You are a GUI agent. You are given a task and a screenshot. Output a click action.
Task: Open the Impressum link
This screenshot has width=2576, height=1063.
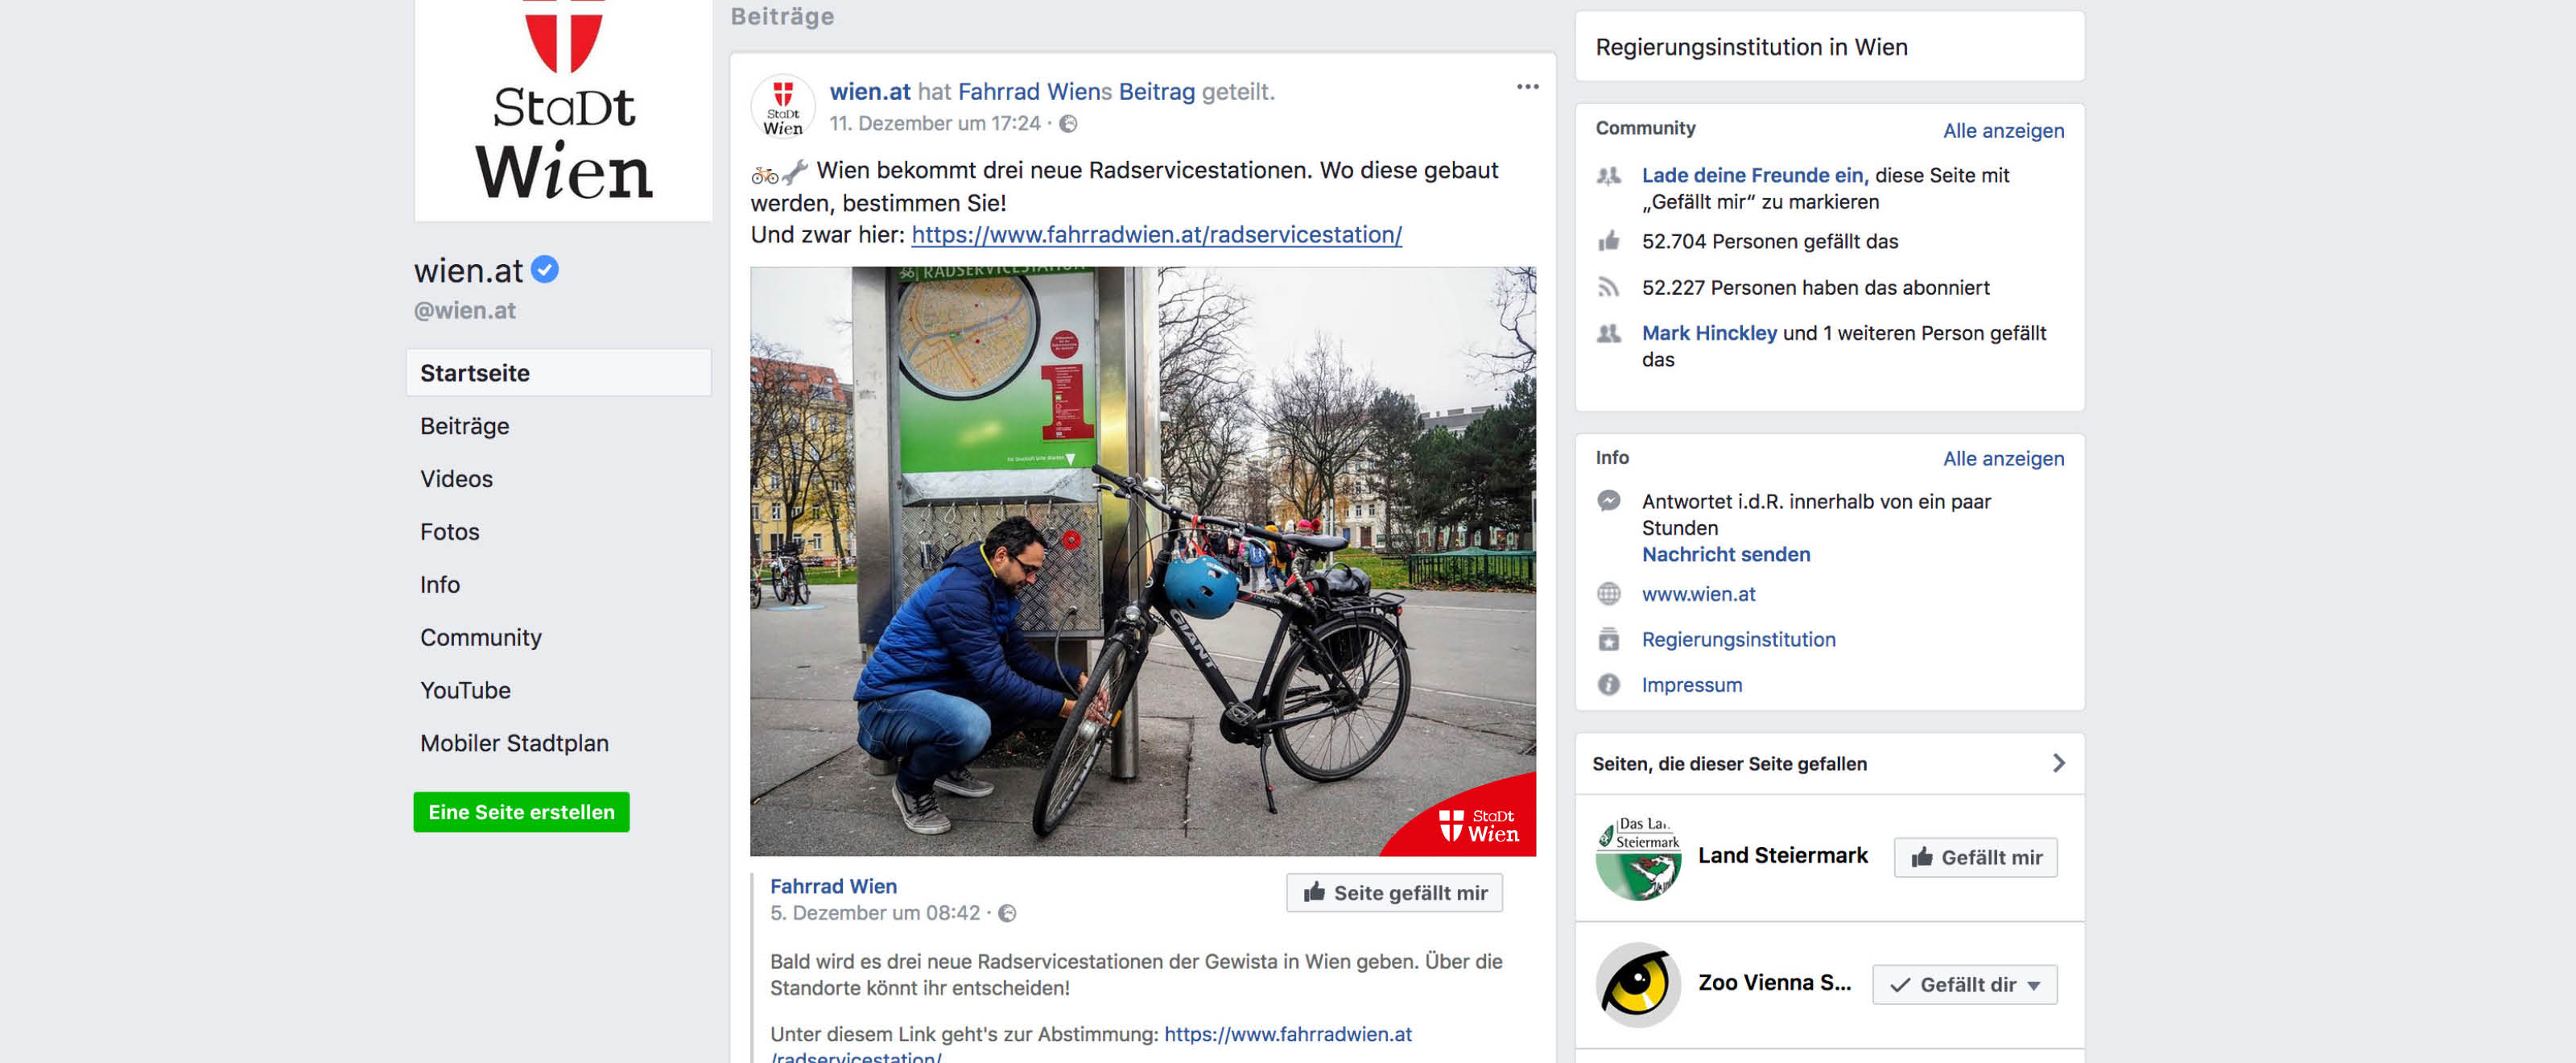click(x=1691, y=685)
